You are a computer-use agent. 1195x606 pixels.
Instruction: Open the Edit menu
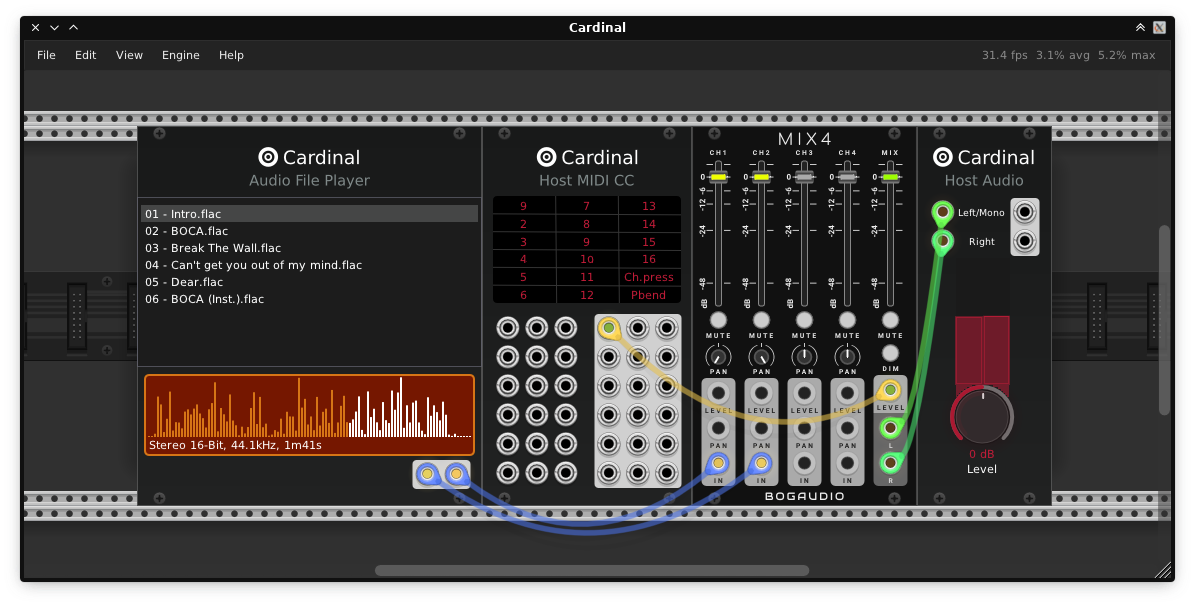coord(85,55)
